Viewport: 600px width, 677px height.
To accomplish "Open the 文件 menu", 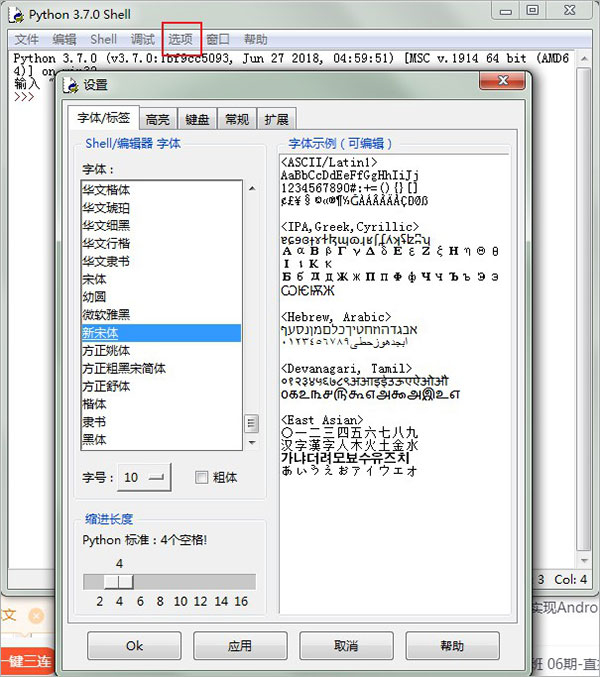I will (27, 39).
